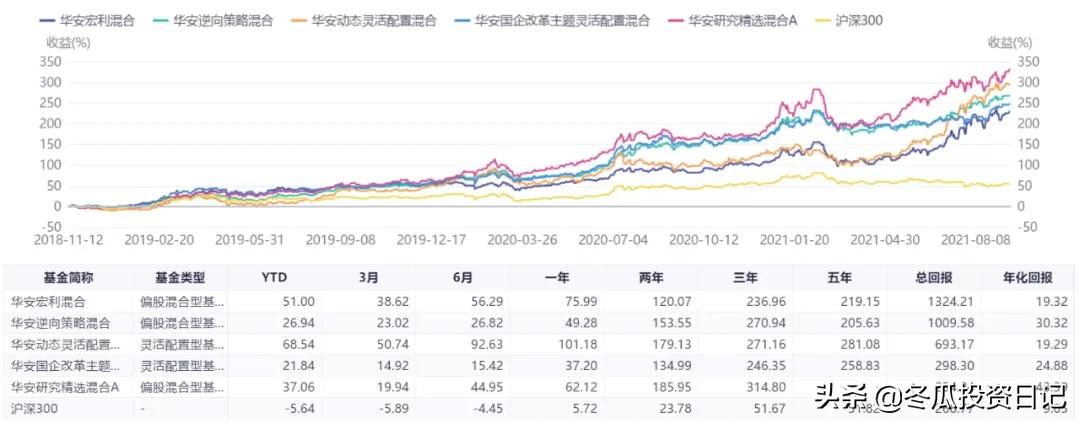The image size is (1080, 424).
Task: Toggle the 华安国企改革主题灵活配置混合 legend series
Action: click(550, 20)
